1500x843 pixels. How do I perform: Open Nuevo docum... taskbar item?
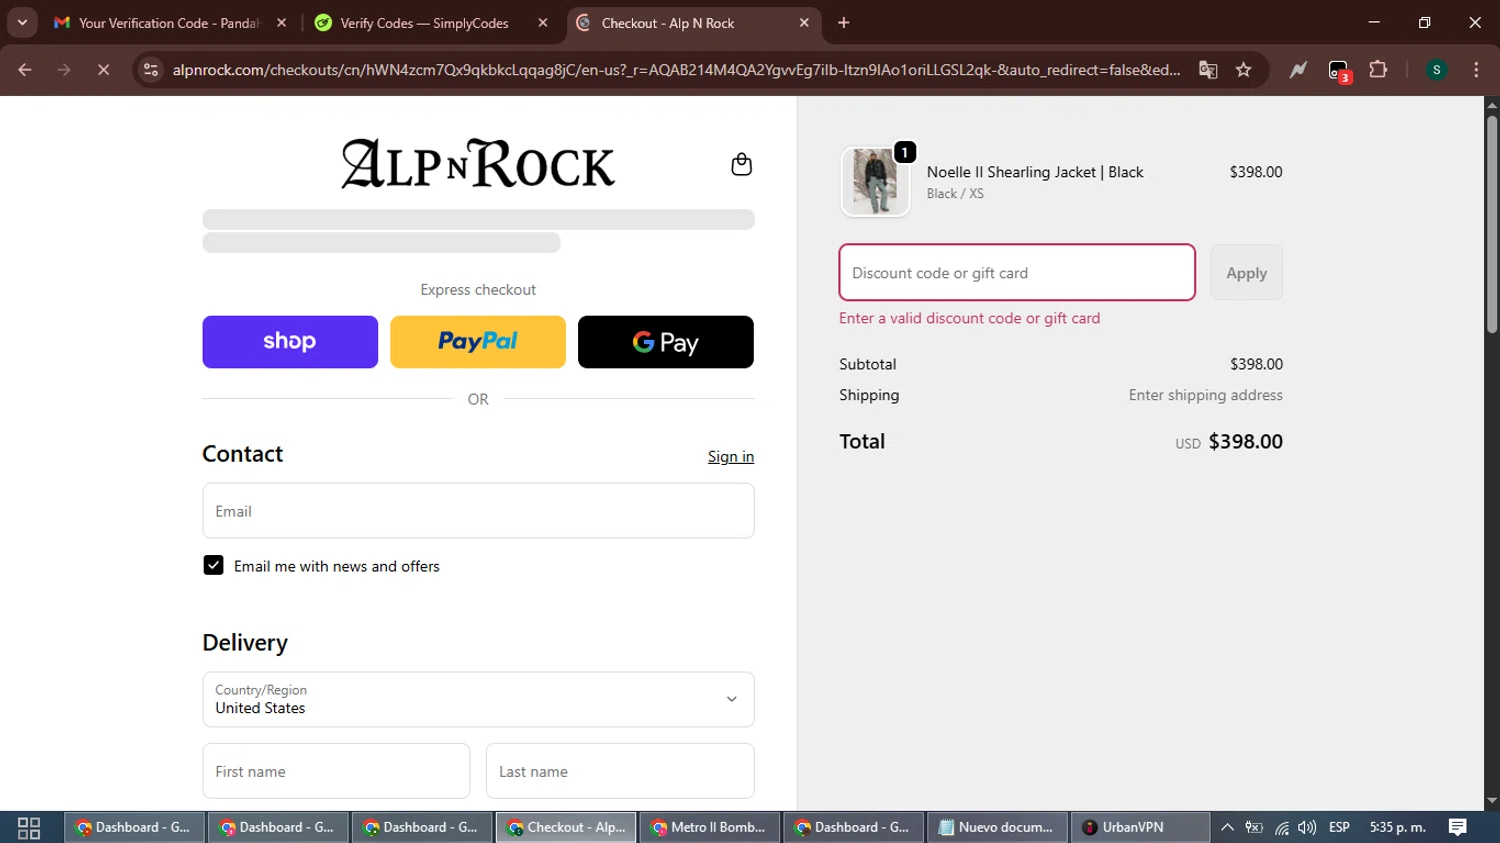997,828
